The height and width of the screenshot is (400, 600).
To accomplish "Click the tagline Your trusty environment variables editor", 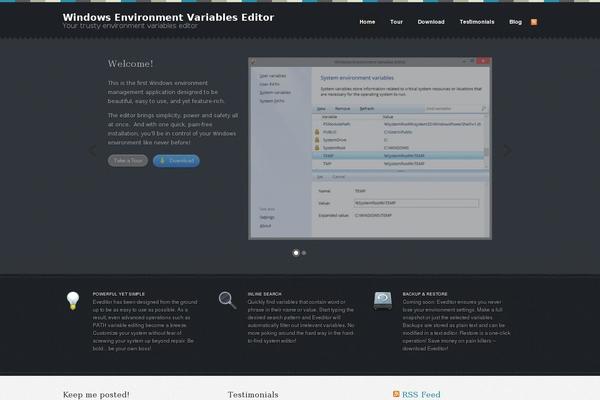I will pyautogui.click(x=130, y=26).
